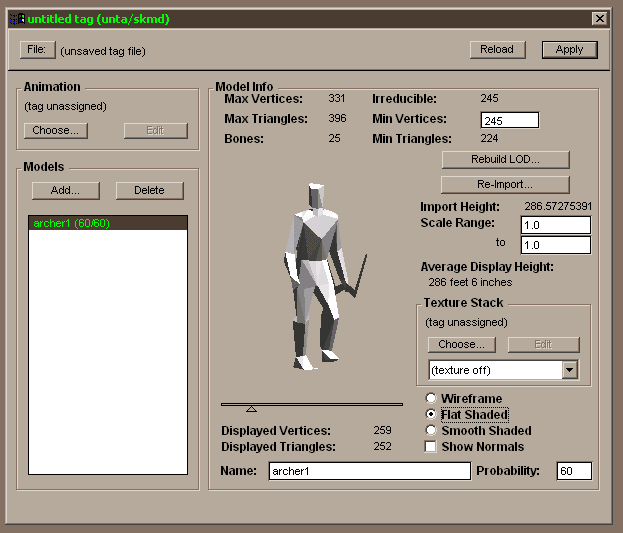Enable the Show Normals checkbox

pyautogui.click(x=431, y=446)
